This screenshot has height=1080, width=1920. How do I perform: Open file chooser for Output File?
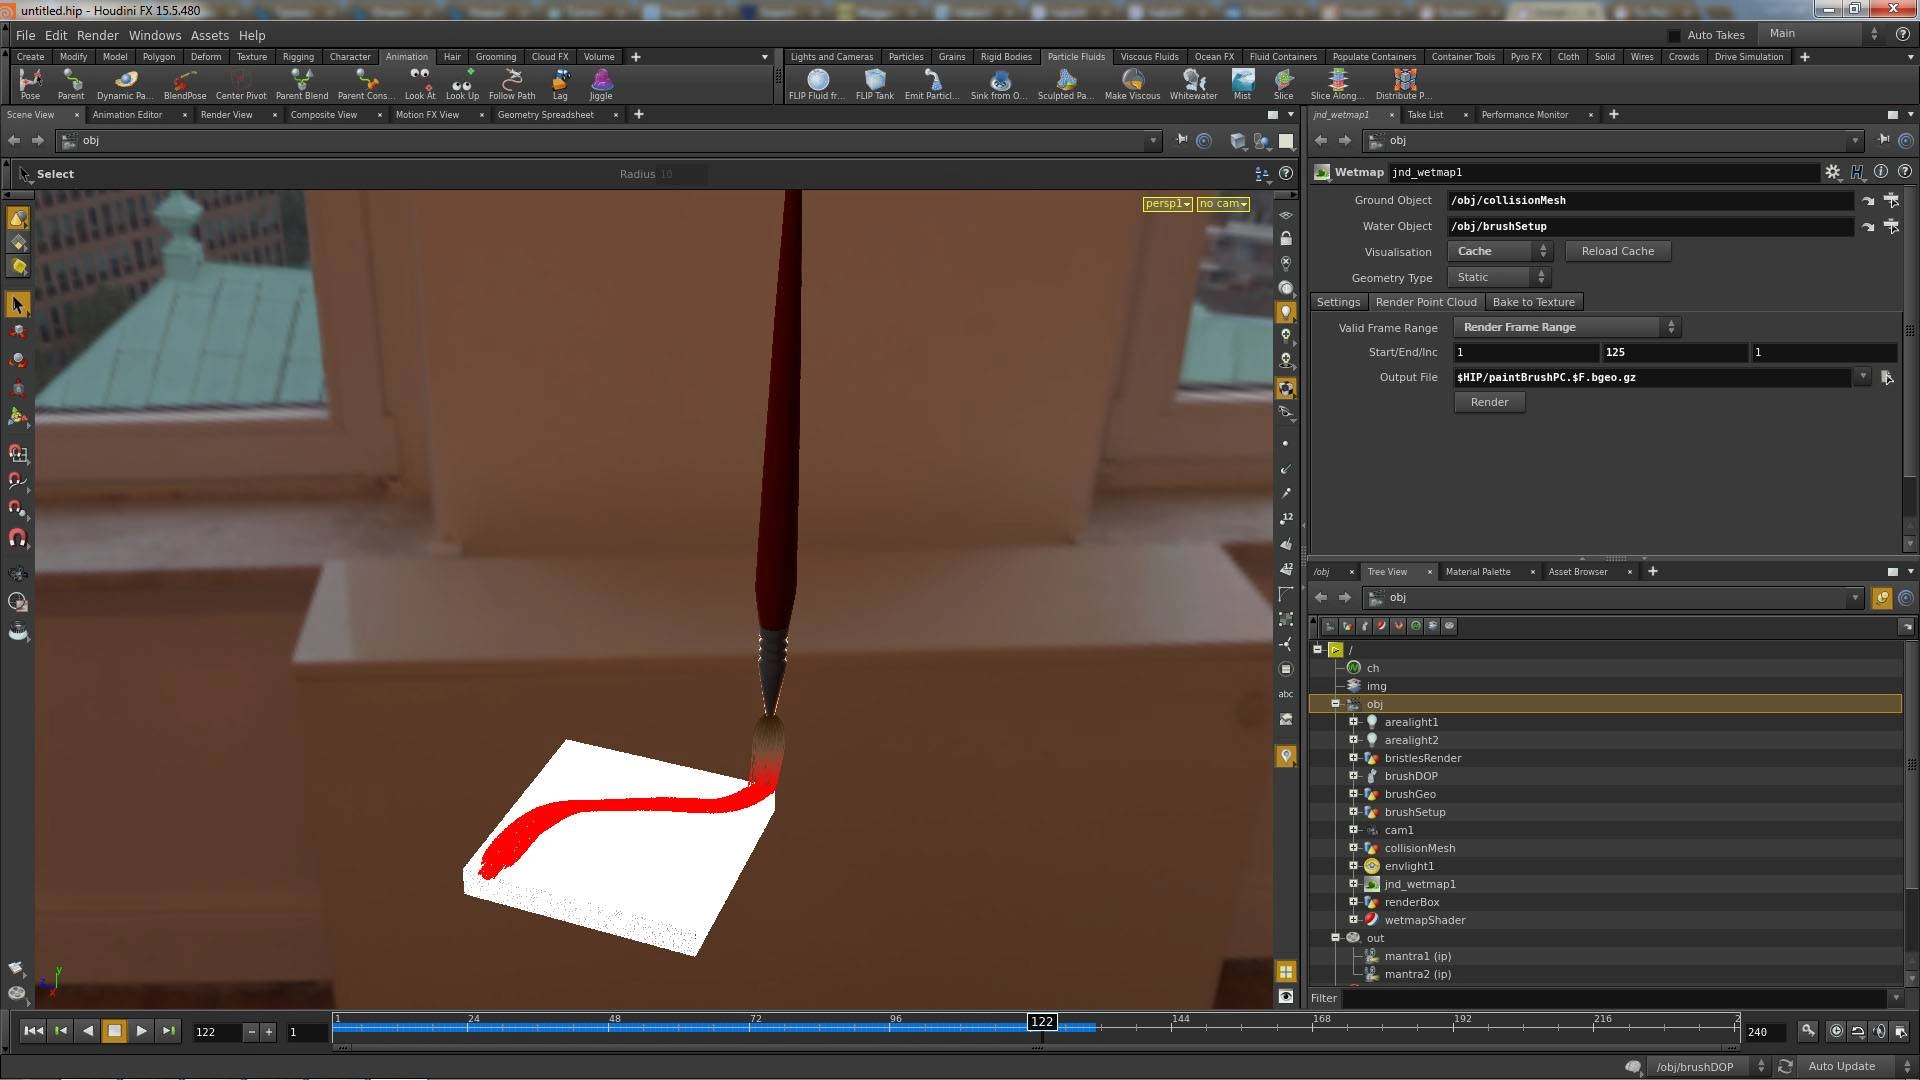tap(1887, 378)
